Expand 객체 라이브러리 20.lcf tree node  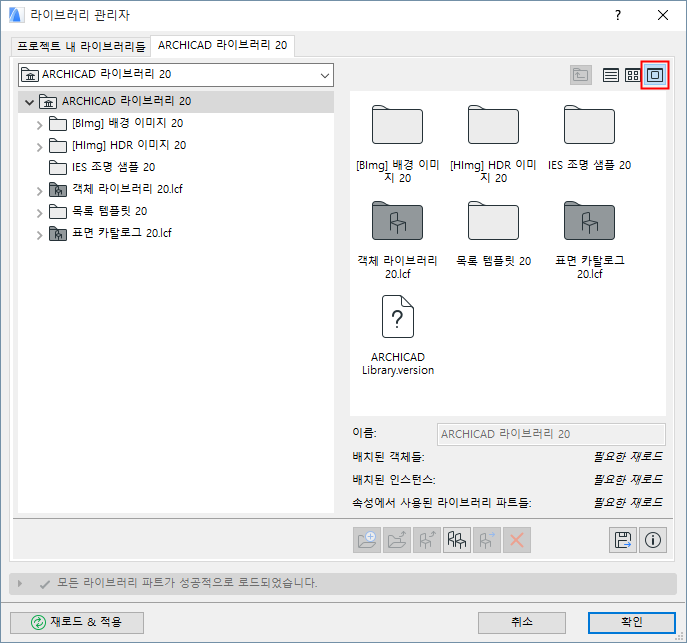(39, 191)
